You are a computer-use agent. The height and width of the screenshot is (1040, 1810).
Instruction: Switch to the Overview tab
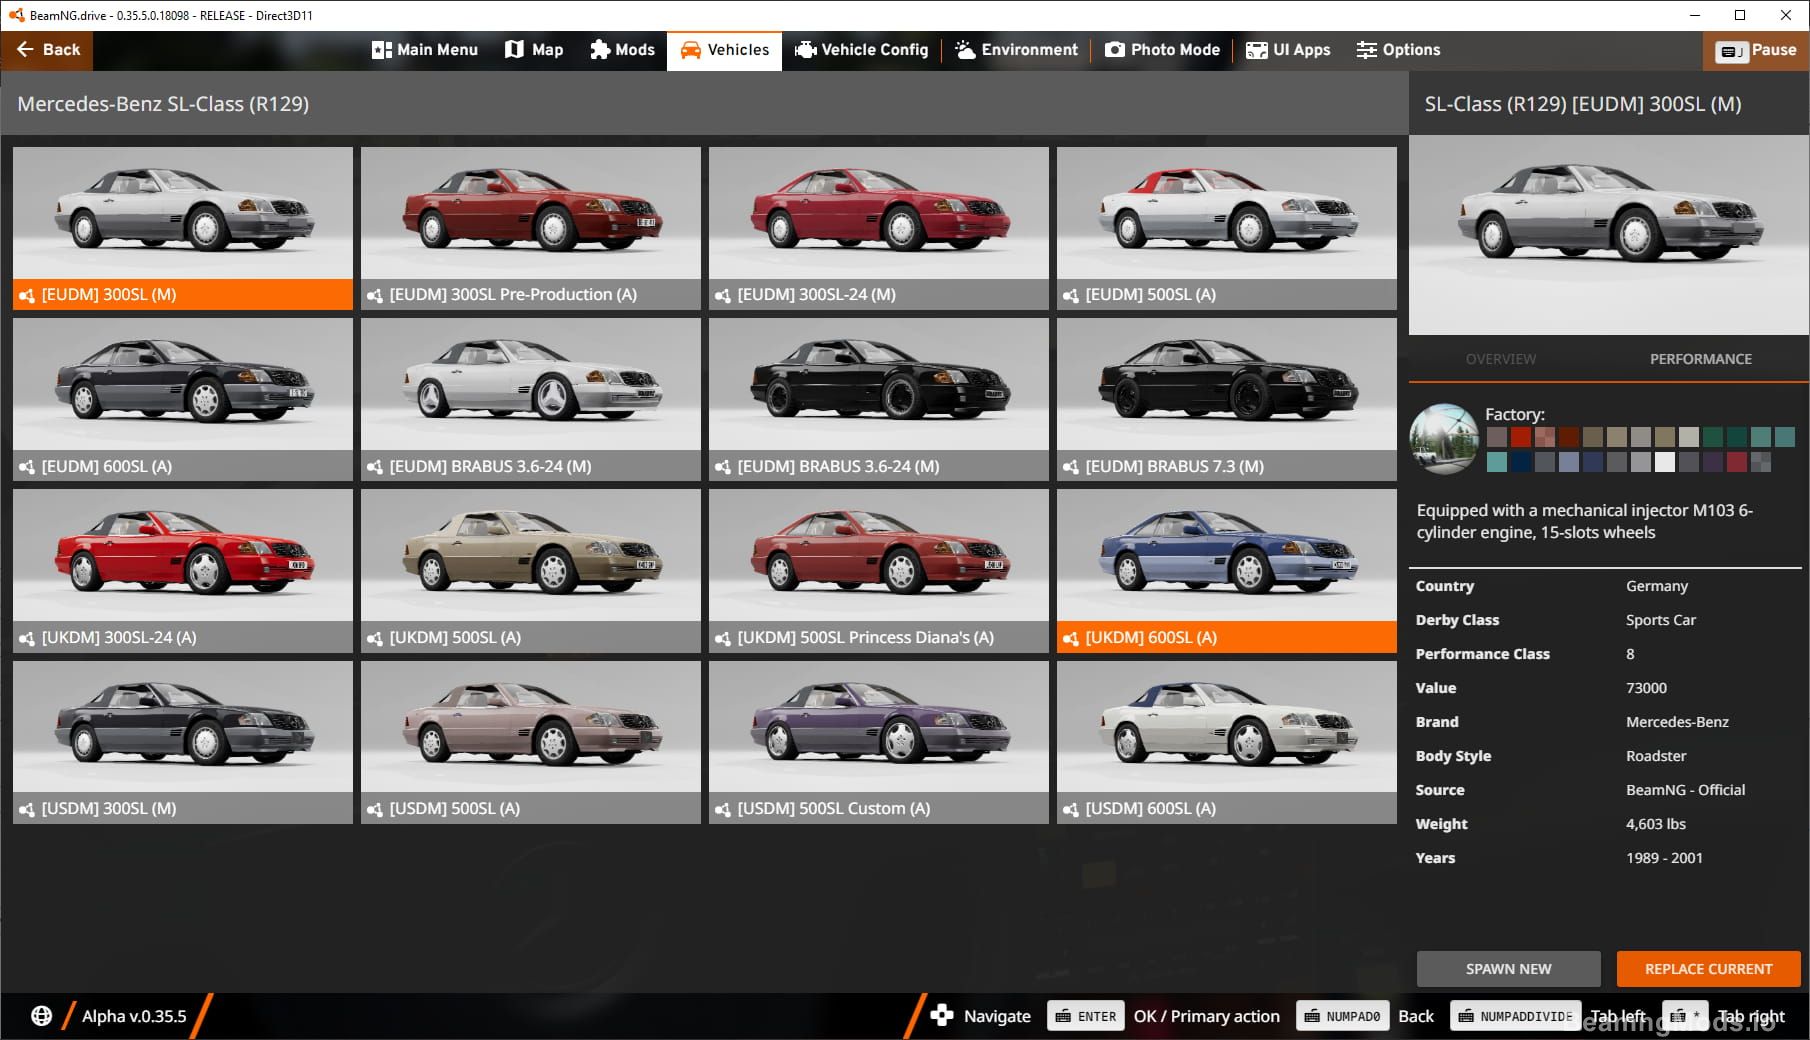click(1501, 359)
